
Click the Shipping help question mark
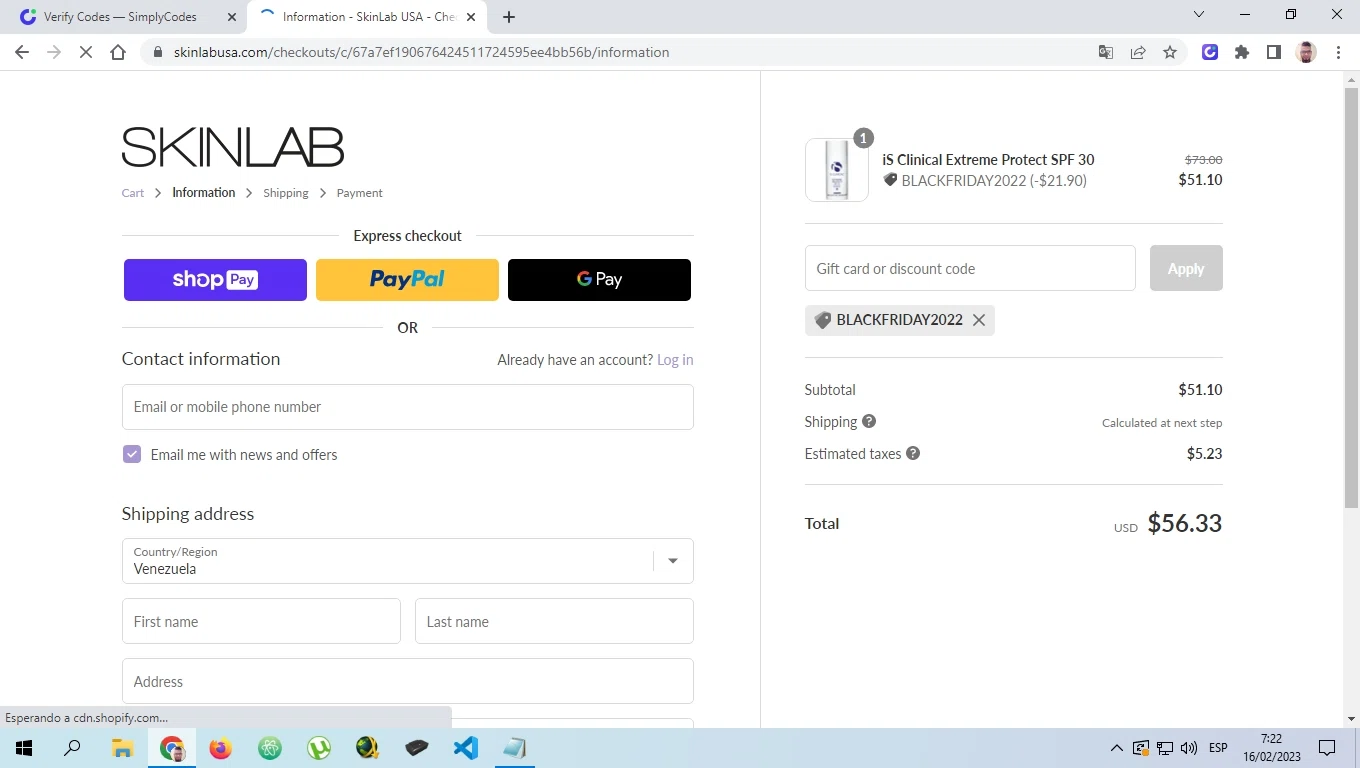tap(869, 421)
